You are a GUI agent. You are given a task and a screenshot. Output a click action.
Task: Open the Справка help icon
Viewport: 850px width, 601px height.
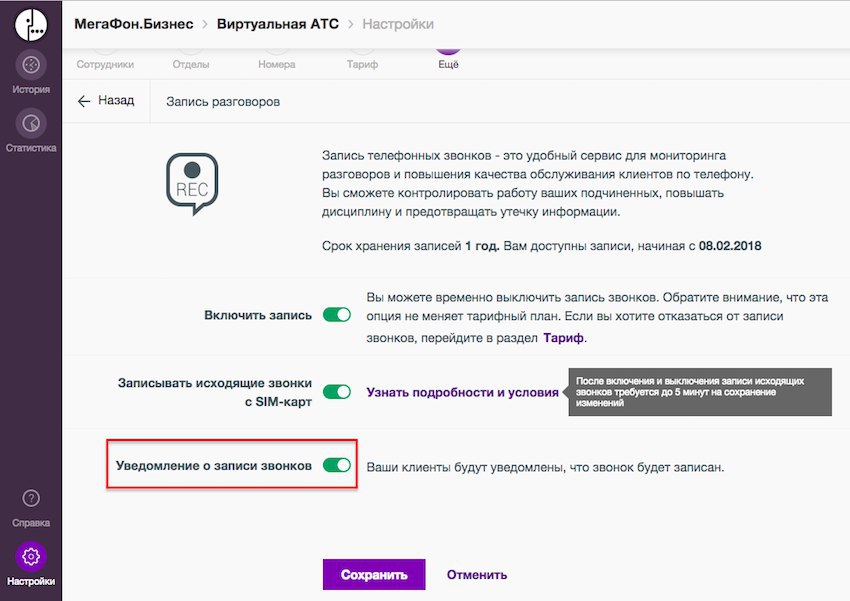(31, 498)
